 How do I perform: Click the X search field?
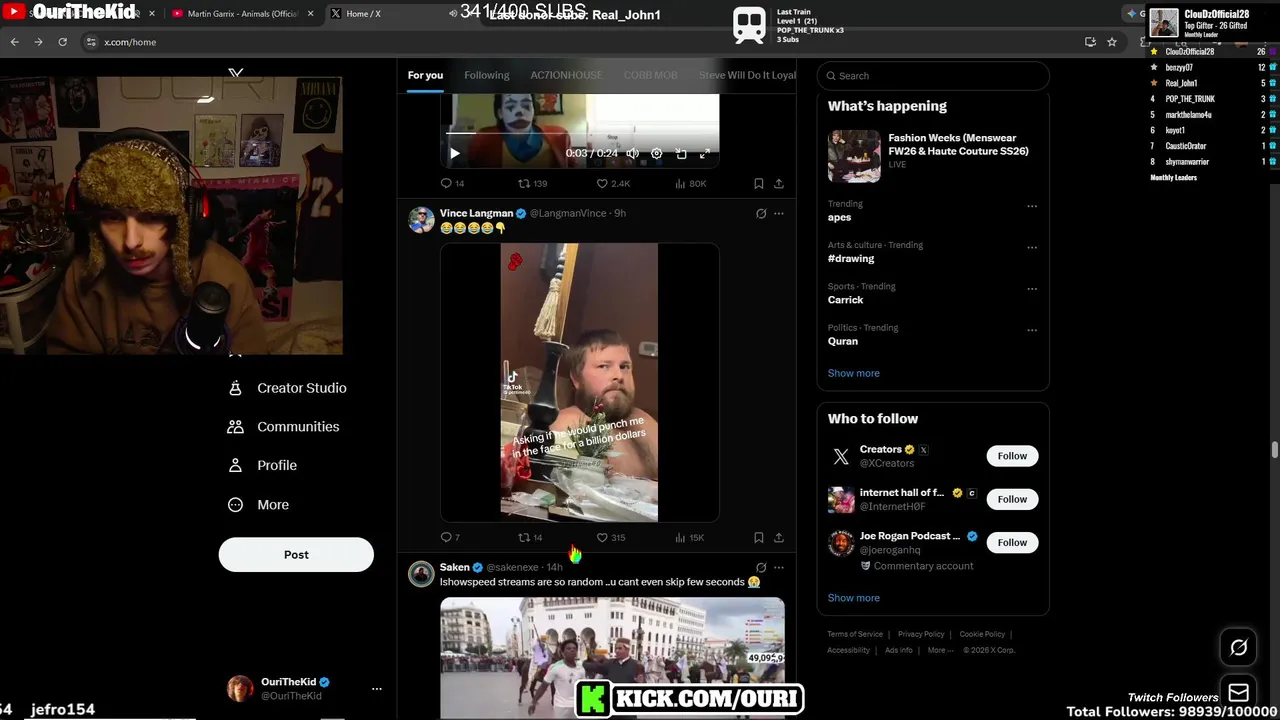[x=933, y=76]
